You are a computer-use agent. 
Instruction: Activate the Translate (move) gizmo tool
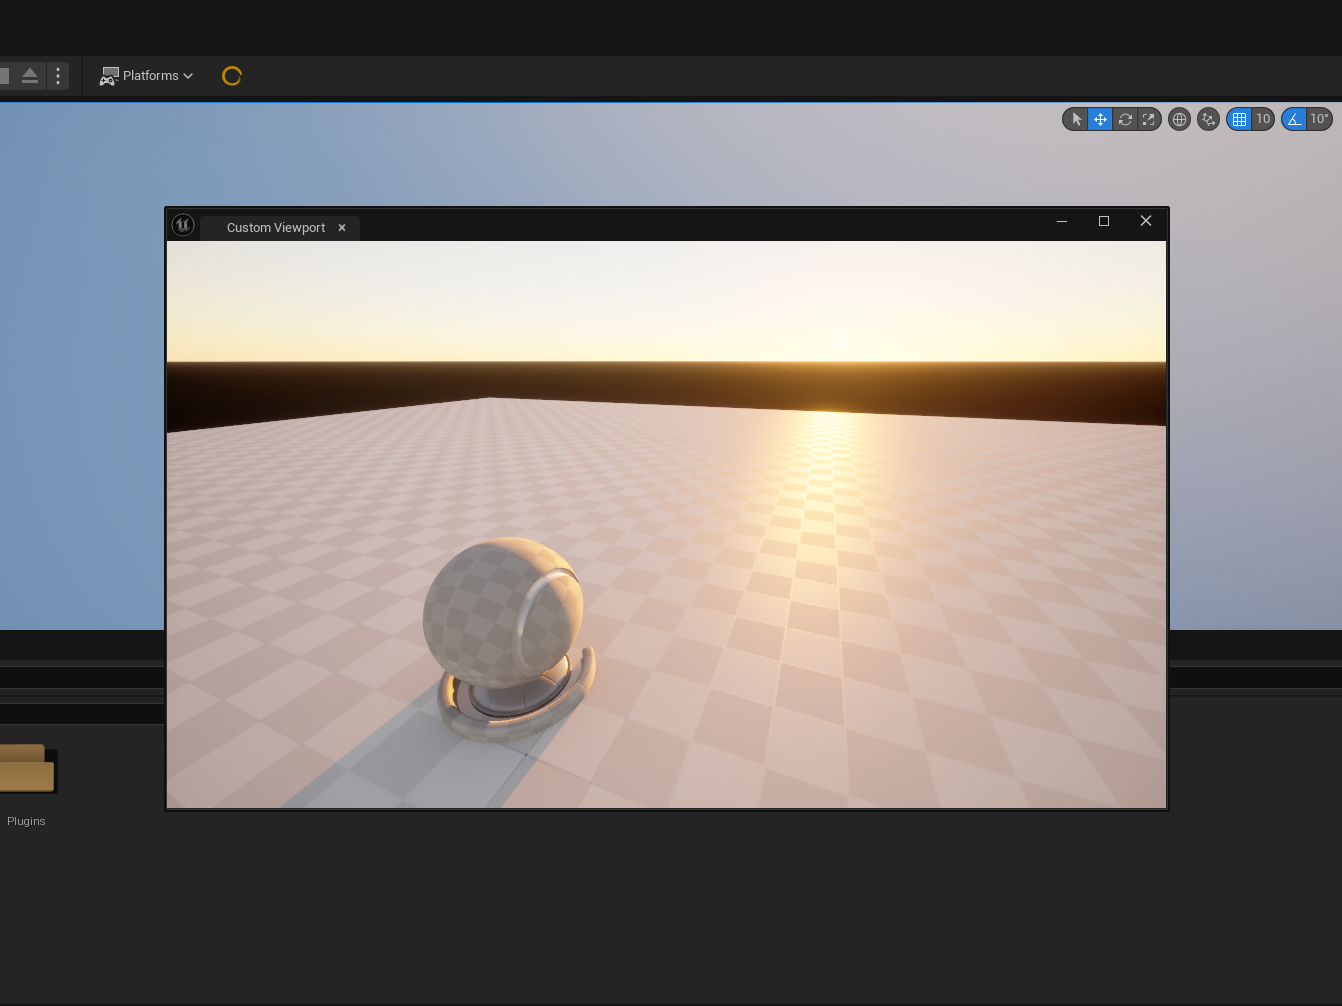point(1100,119)
